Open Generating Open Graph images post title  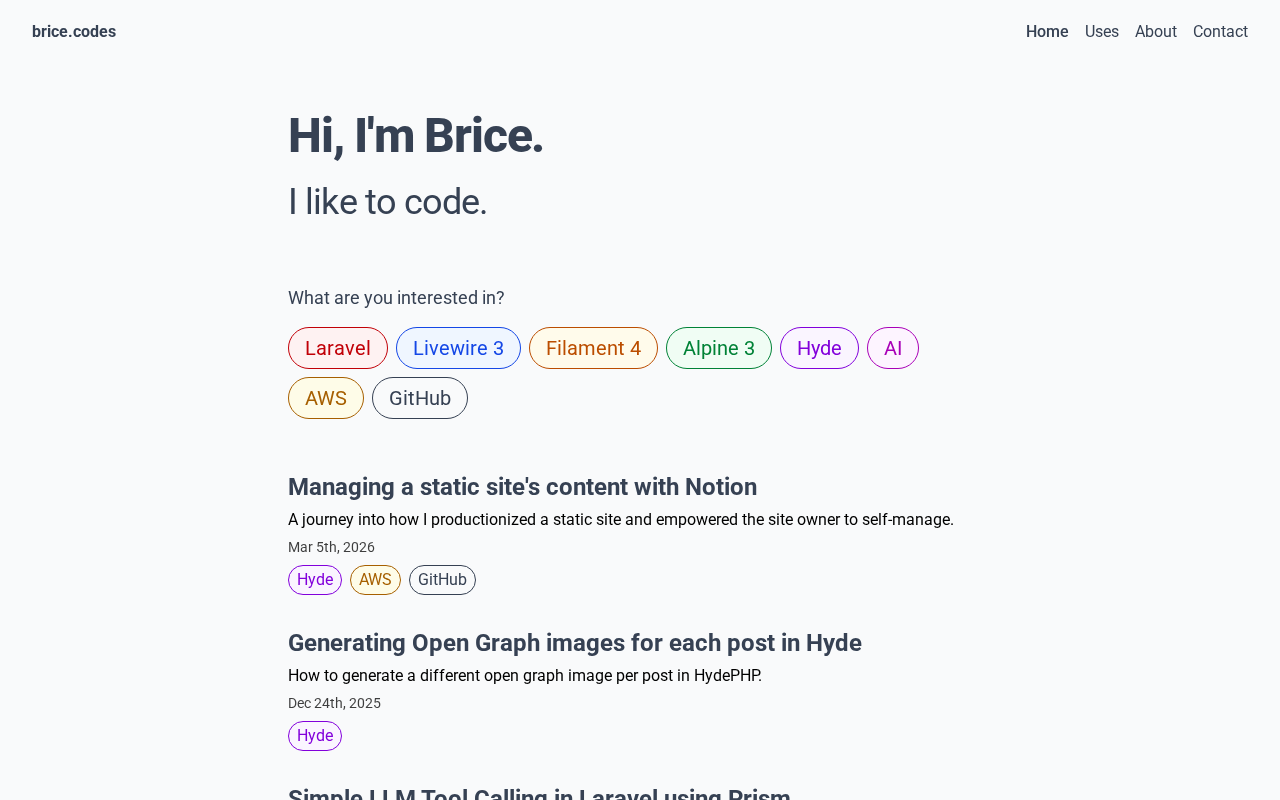click(575, 643)
